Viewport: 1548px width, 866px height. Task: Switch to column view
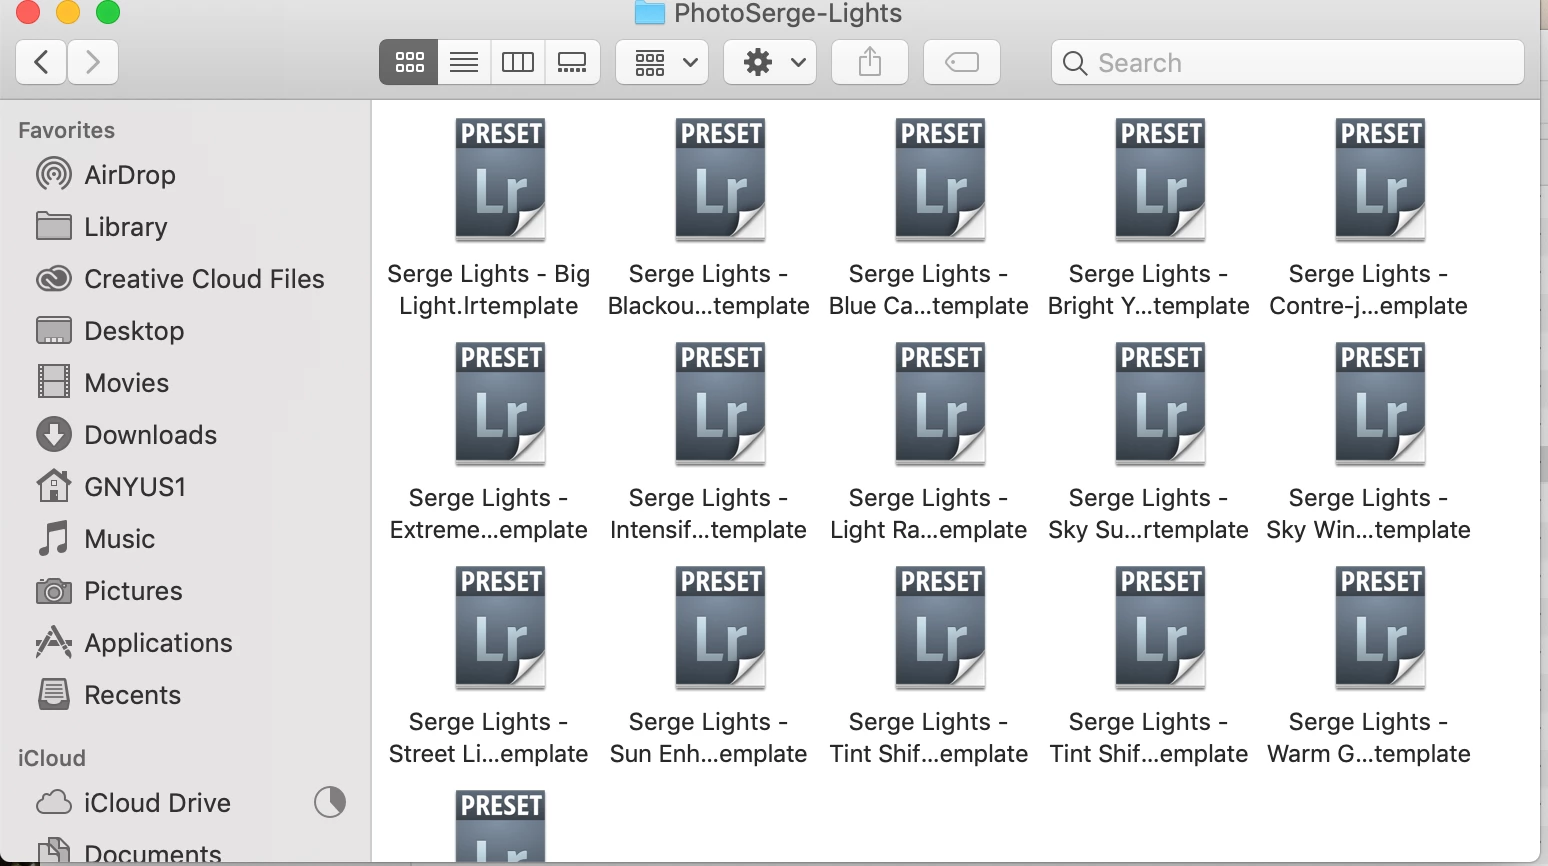[x=518, y=62]
